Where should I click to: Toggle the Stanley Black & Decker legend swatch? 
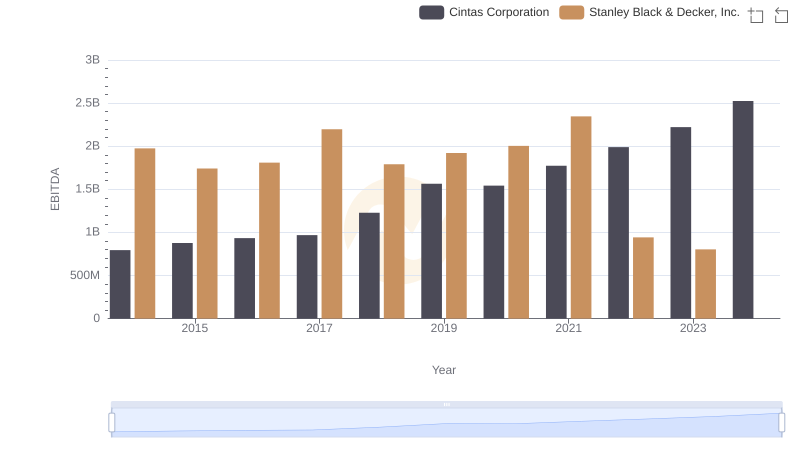click(571, 12)
